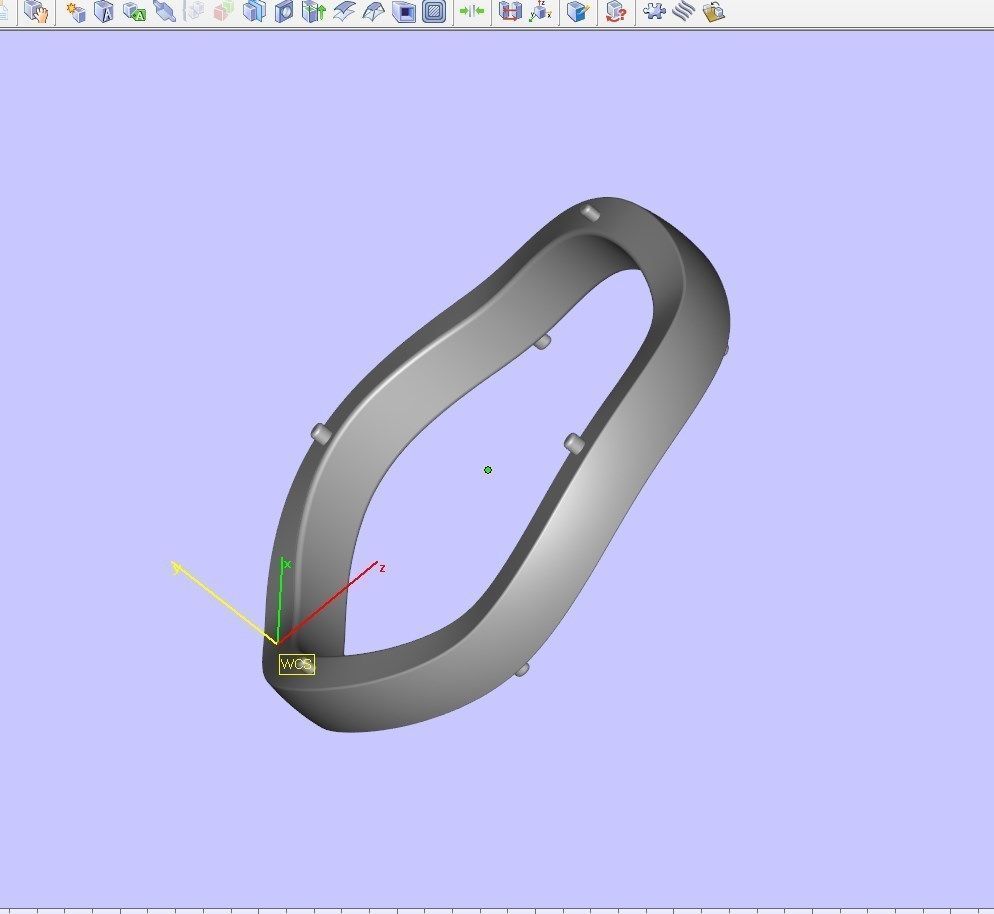The image size is (994, 914).
Task: Click the wavy stacked layers icon
Action: pyautogui.click(x=683, y=11)
